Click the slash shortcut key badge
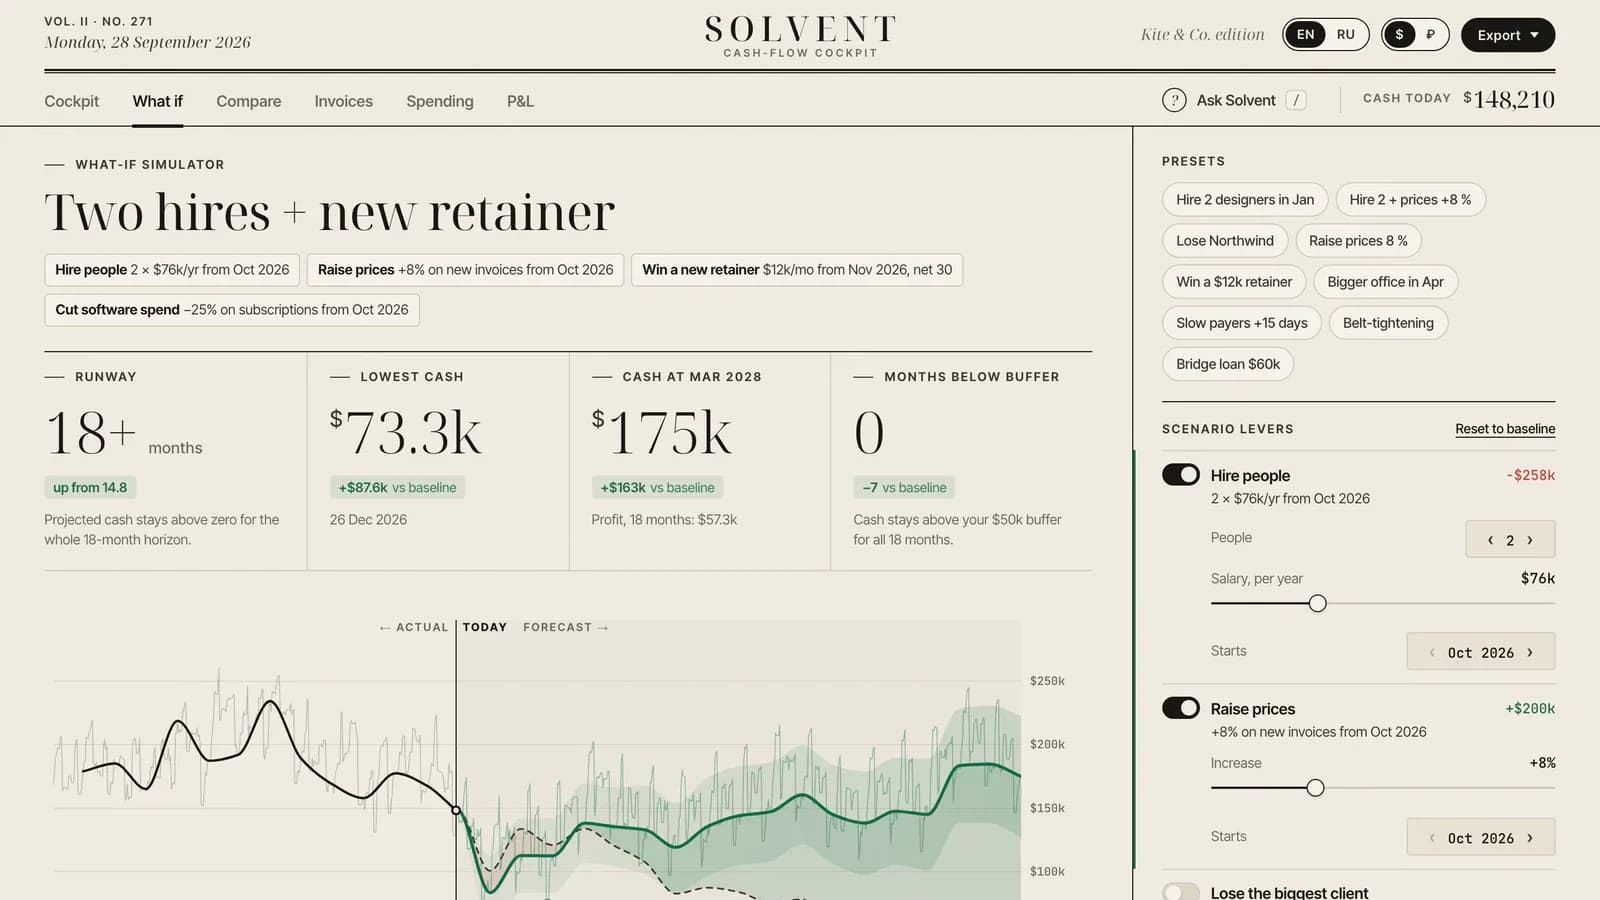 pyautogui.click(x=1296, y=100)
